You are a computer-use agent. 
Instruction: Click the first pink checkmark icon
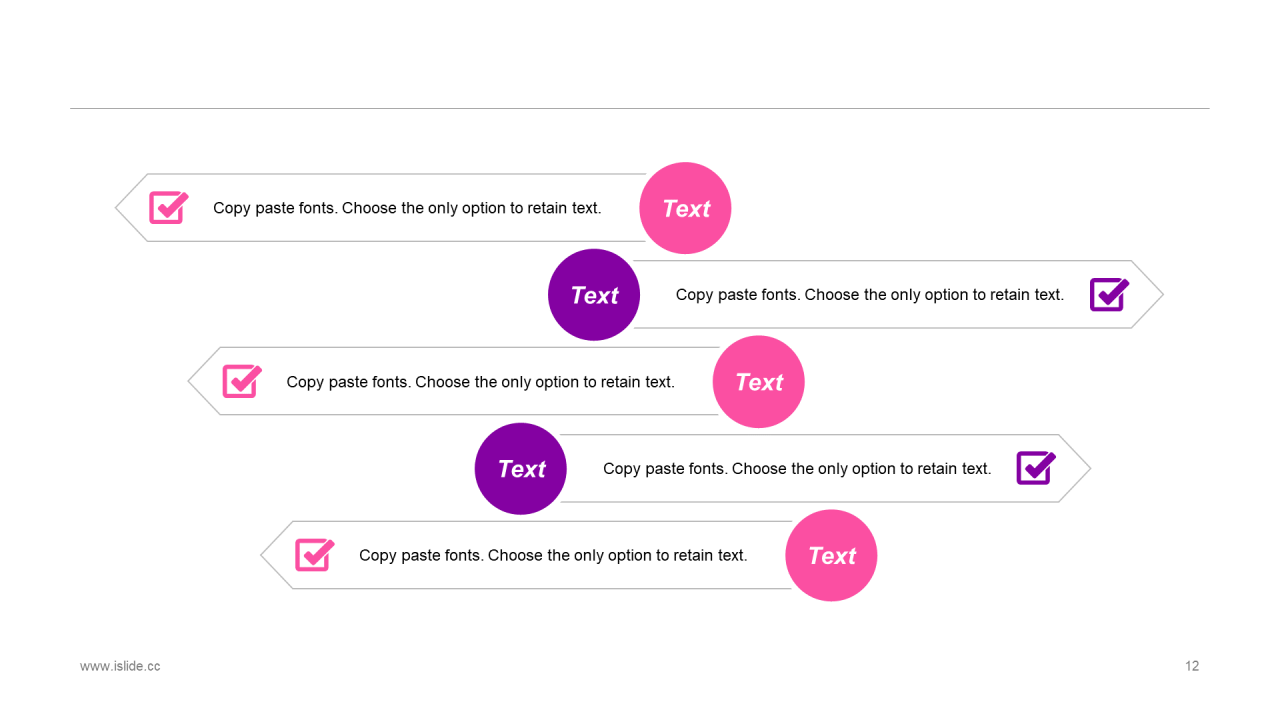pos(169,208)
